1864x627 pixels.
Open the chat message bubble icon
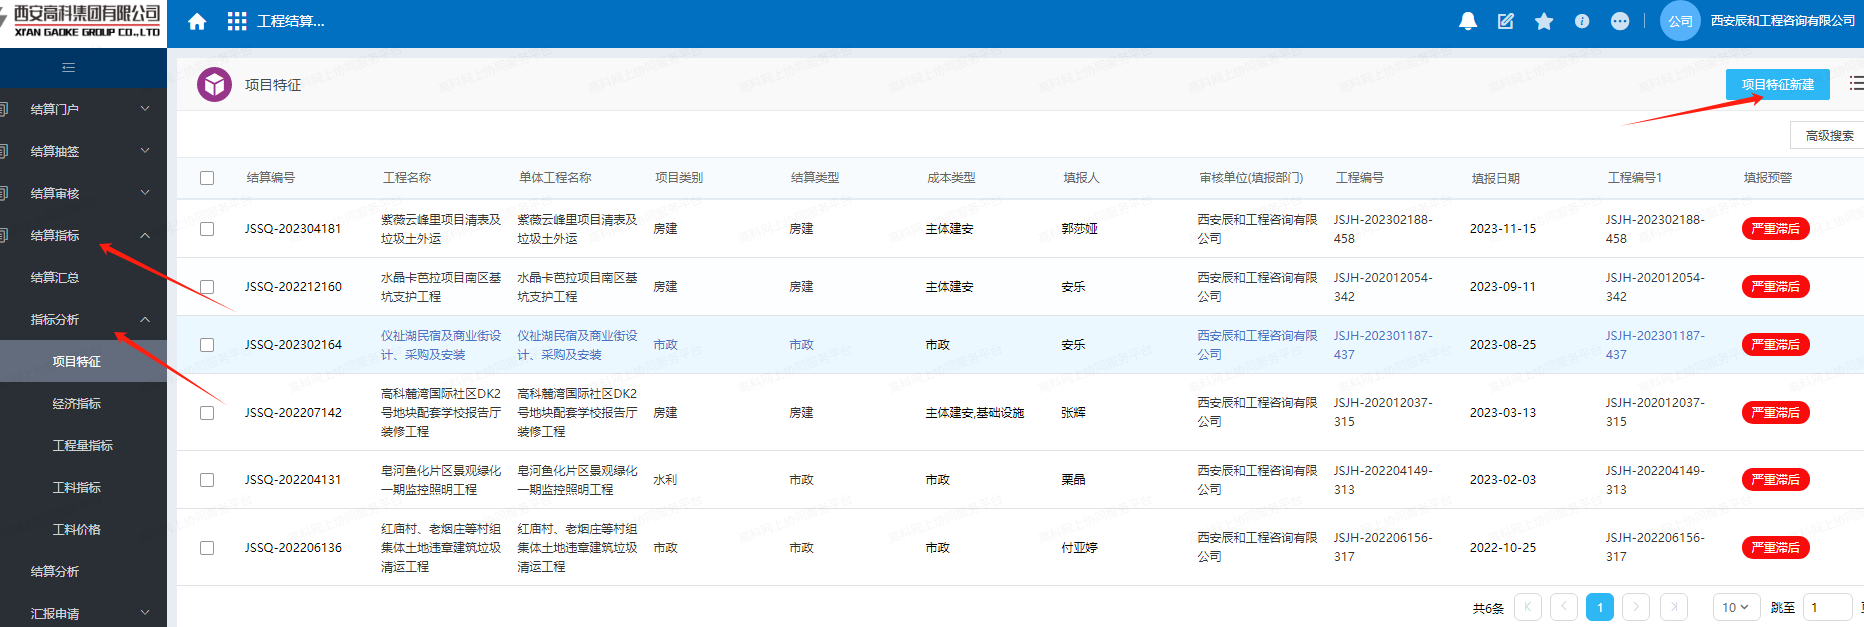(x=1620, y=21)
